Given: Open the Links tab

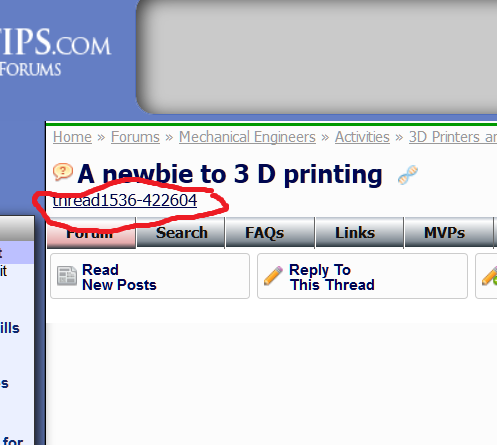Looking at the screenshot, I should (360, 233).
